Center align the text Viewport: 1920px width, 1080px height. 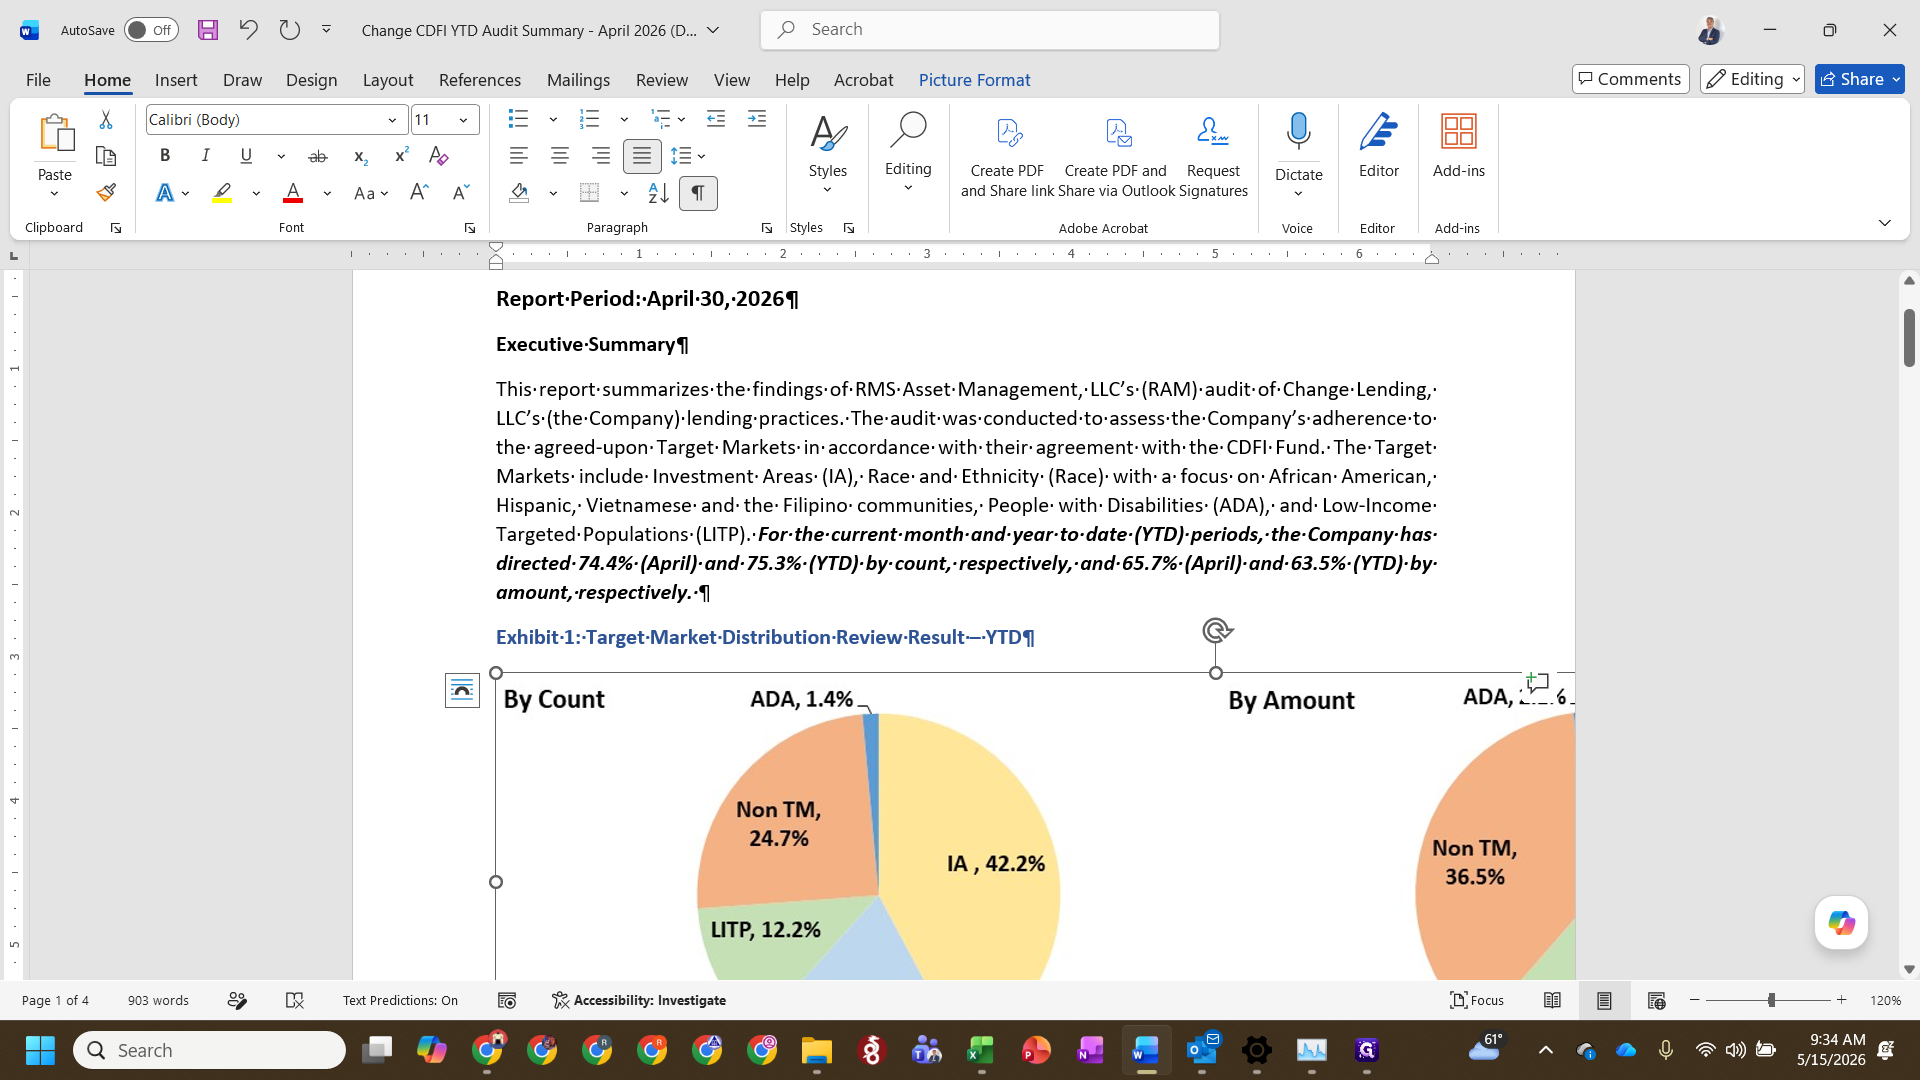(560, 156)
